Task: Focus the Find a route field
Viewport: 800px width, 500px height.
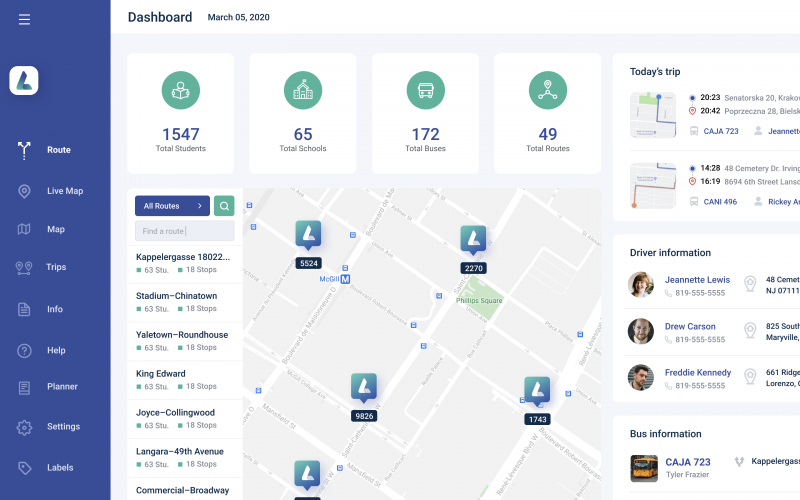Action: coord(185,231)
